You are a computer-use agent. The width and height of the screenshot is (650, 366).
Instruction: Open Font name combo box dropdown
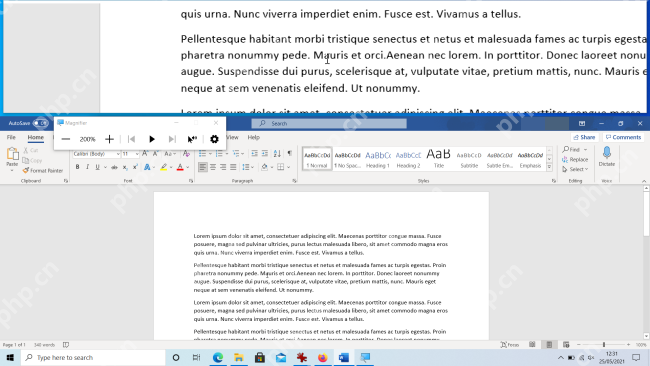[118, 154]
